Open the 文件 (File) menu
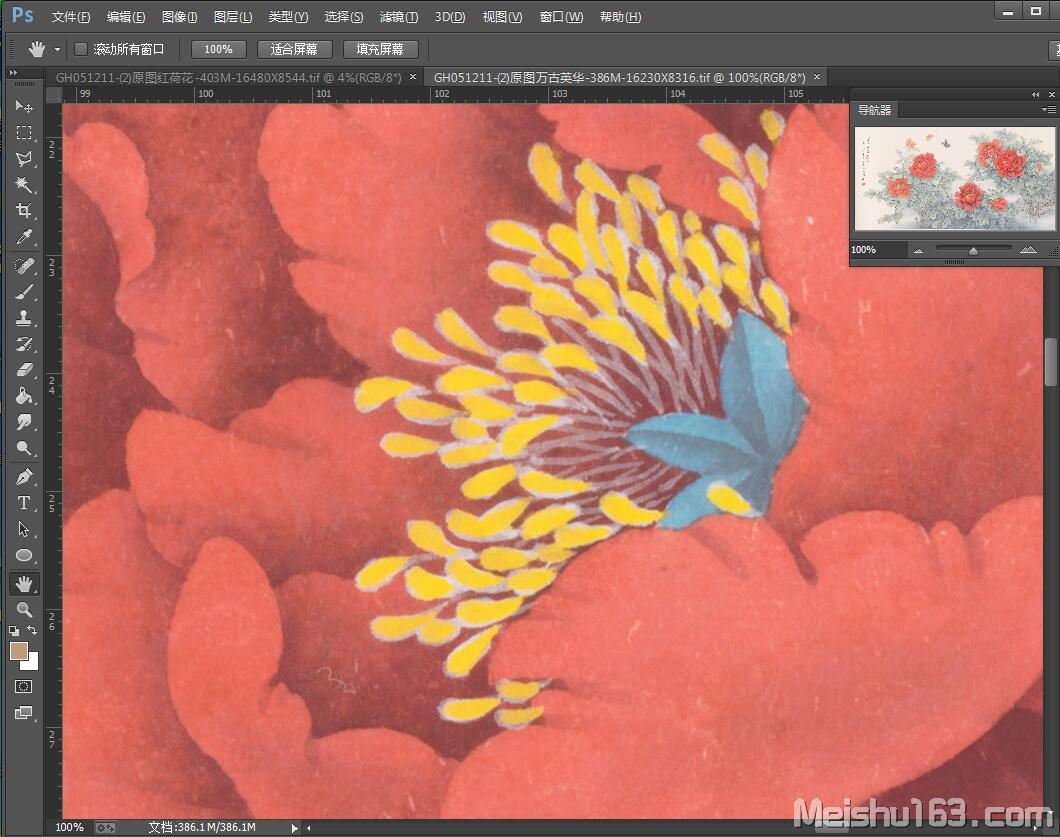The width and height of the screenshot is (1060, 837). pos(71,17)
